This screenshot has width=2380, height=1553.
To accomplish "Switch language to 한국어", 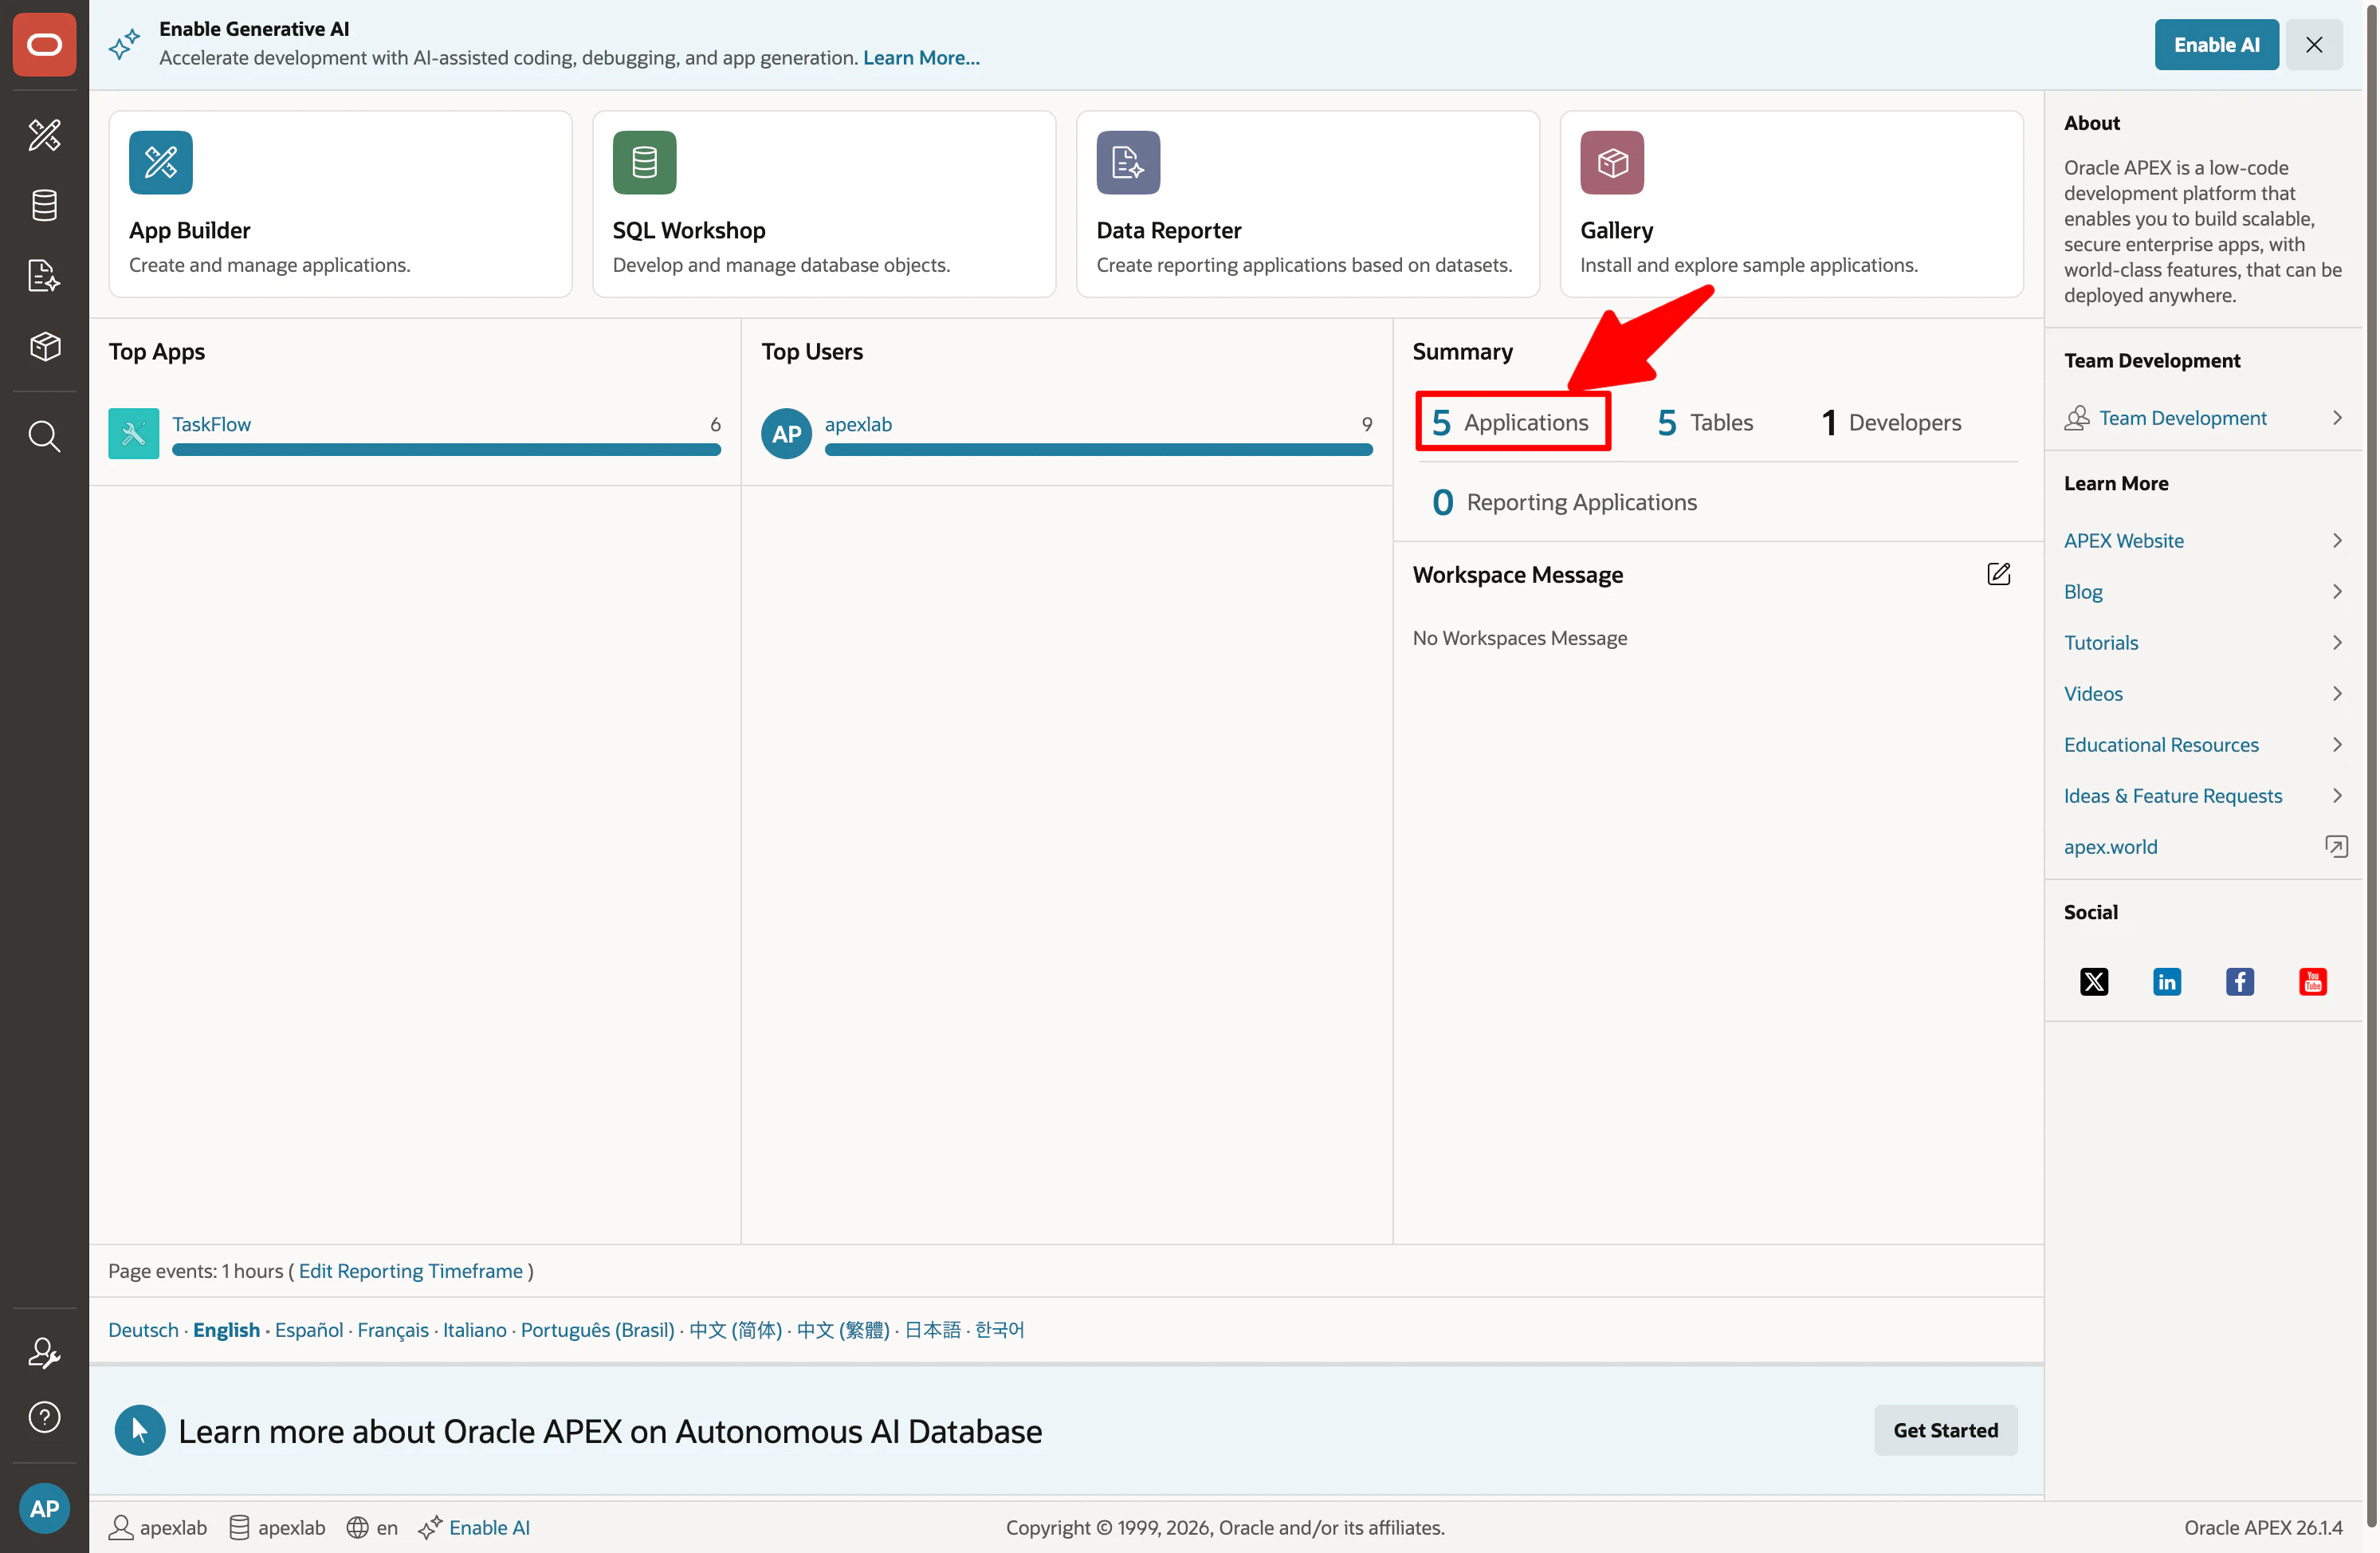I will [x=1000, y=1329].
